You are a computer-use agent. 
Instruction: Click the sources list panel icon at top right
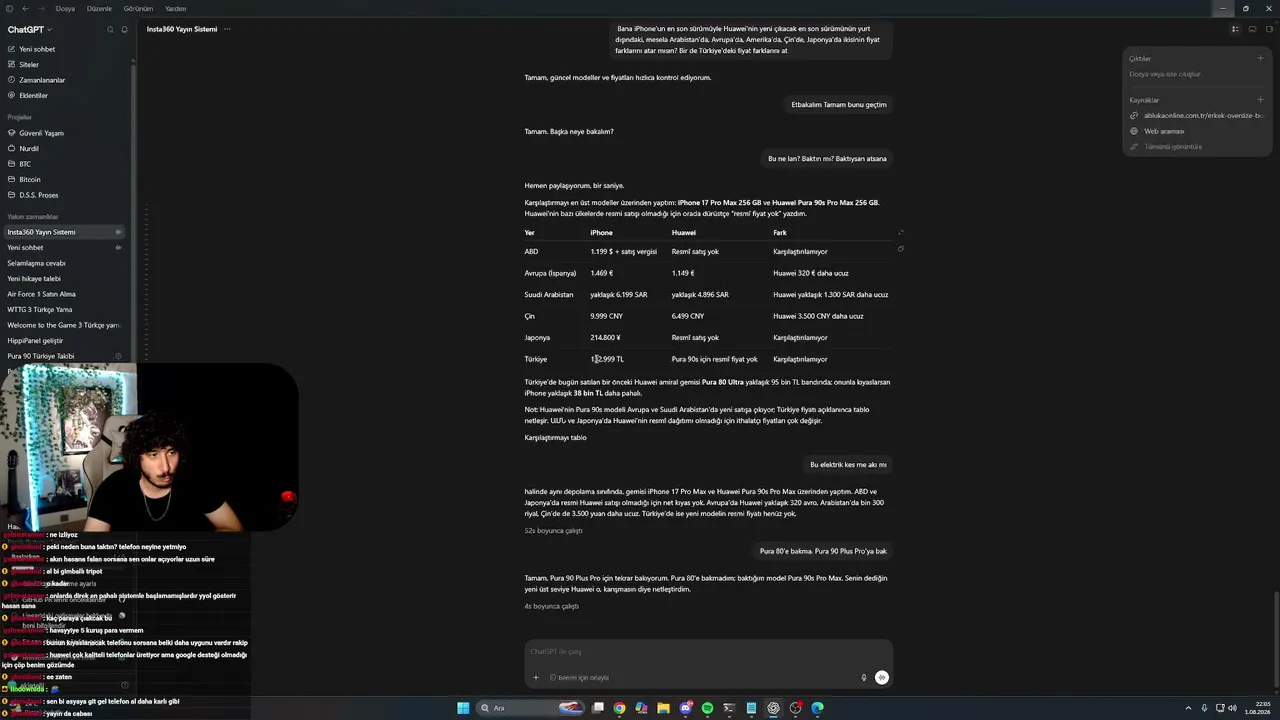[x=1235, y=29]
